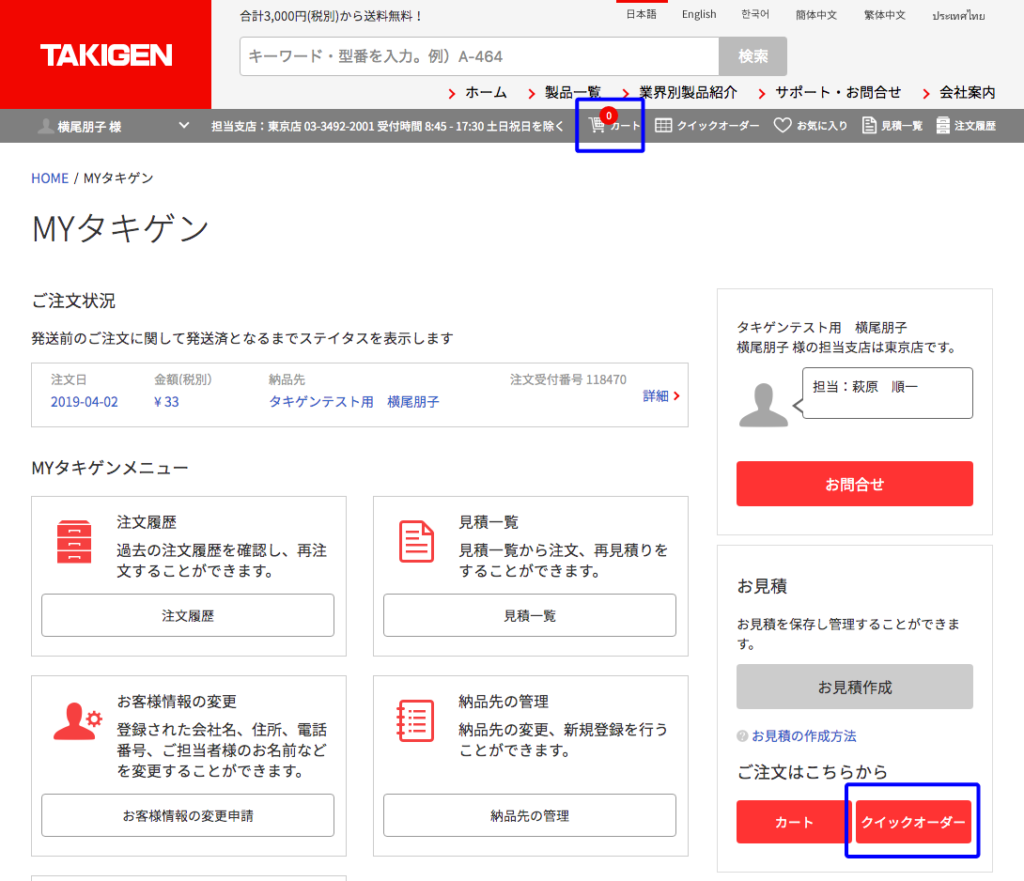Click the red カート button

coord(793,822)
